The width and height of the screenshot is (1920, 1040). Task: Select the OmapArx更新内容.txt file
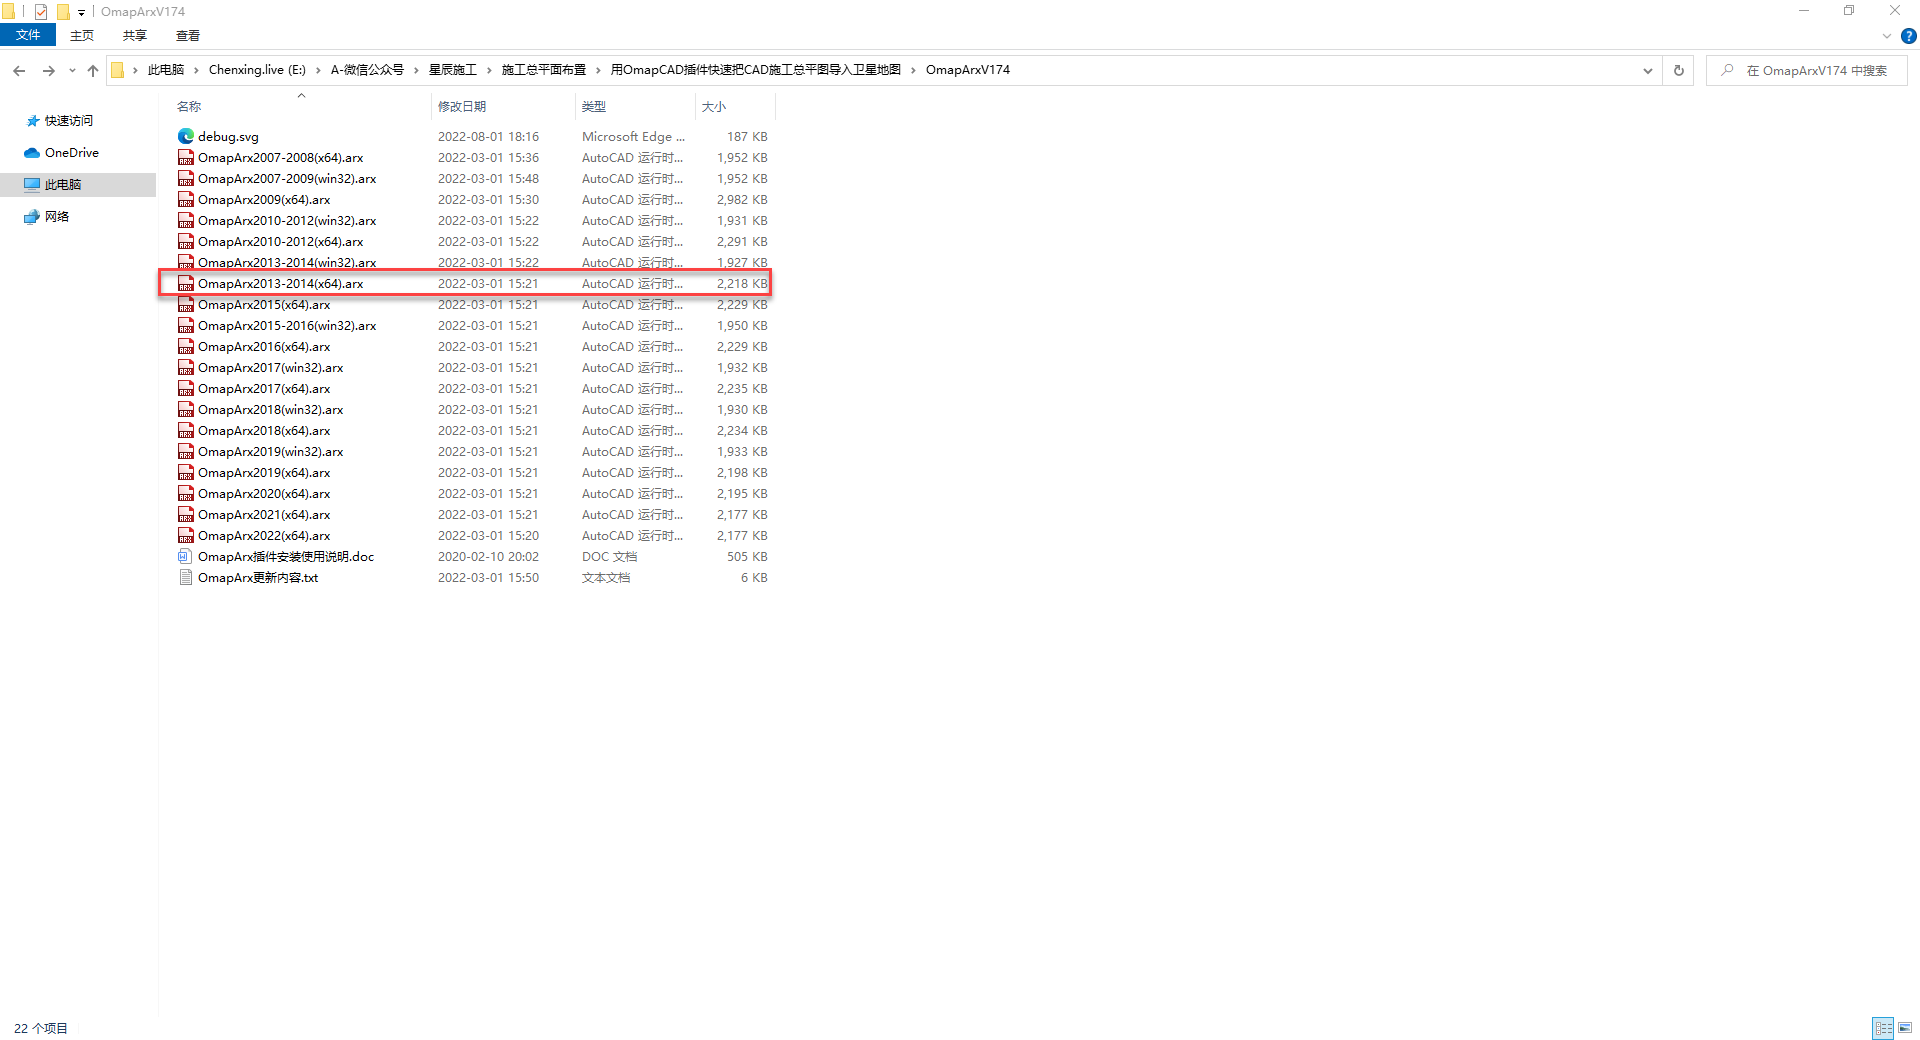pos(258,578)
